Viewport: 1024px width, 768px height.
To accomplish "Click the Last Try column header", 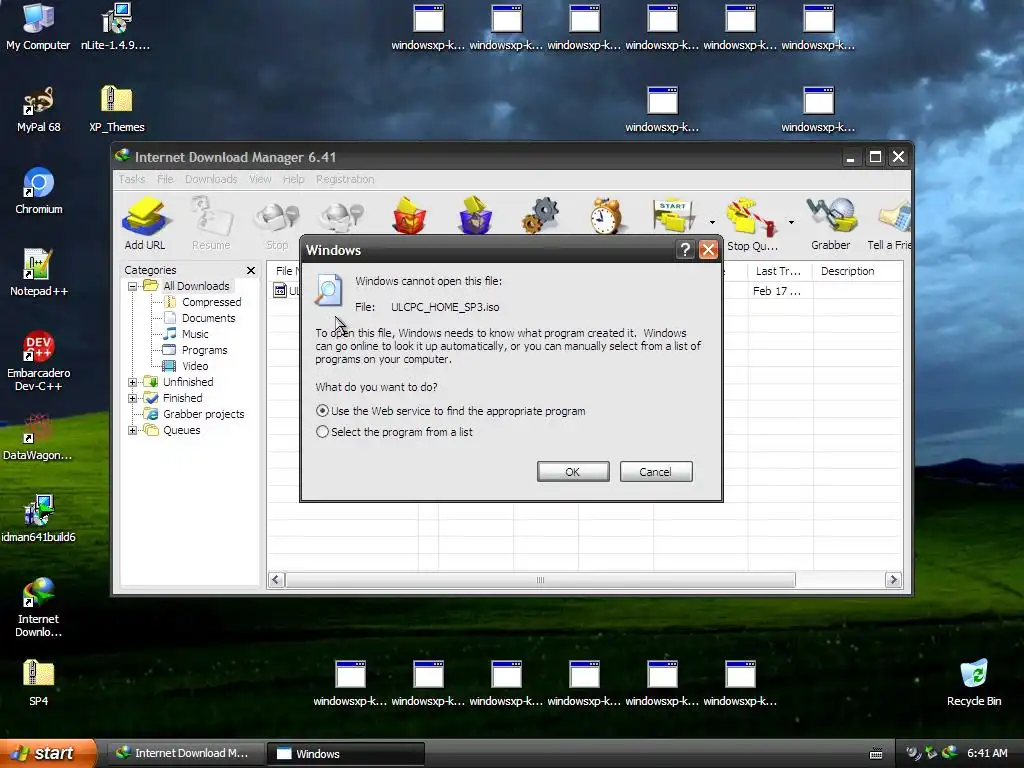I will click(x=780, y=271).
